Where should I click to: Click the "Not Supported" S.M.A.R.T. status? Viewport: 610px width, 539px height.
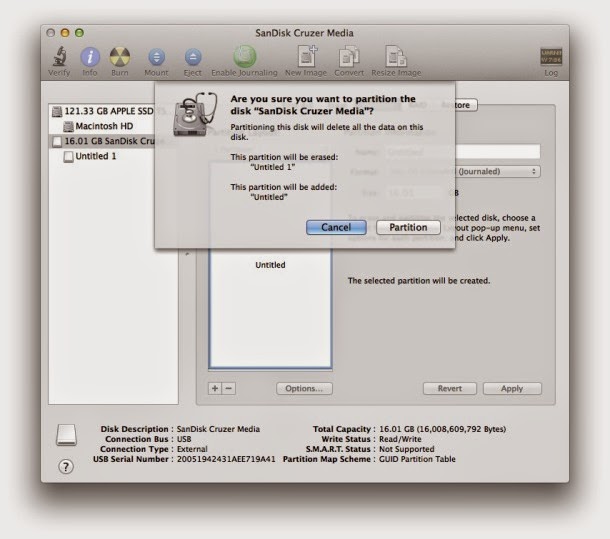point(407,449)
